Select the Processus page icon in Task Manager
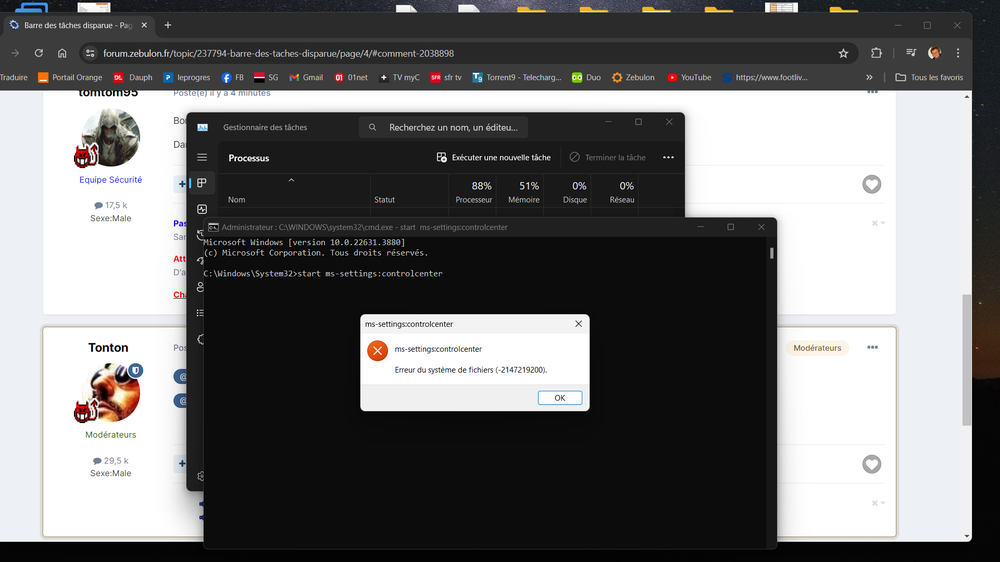 click(x=202, y=183)
